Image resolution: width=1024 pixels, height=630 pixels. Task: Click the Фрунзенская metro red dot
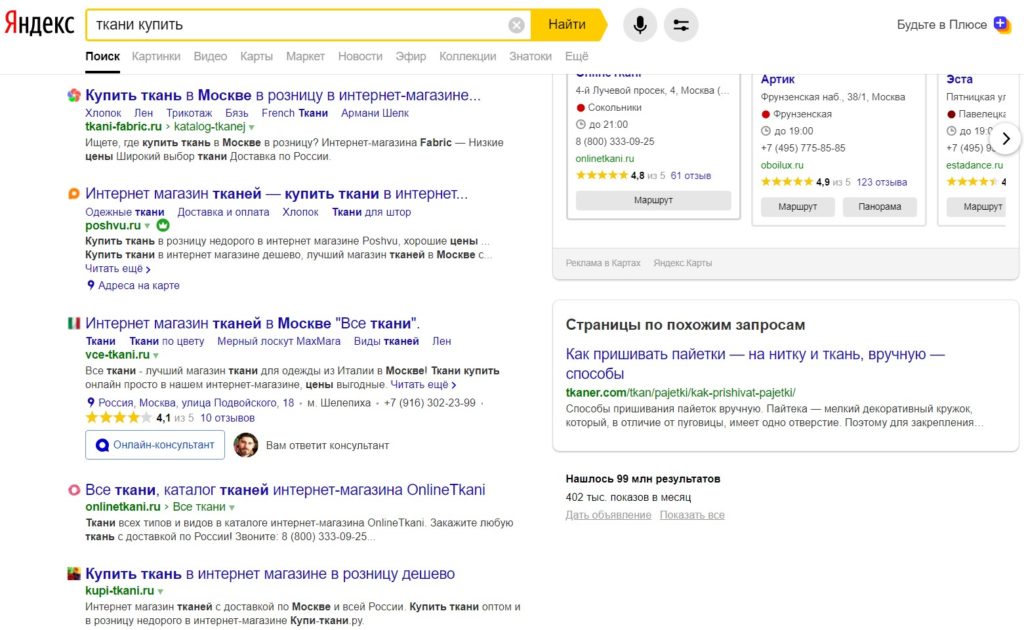(x=765, y=114)
